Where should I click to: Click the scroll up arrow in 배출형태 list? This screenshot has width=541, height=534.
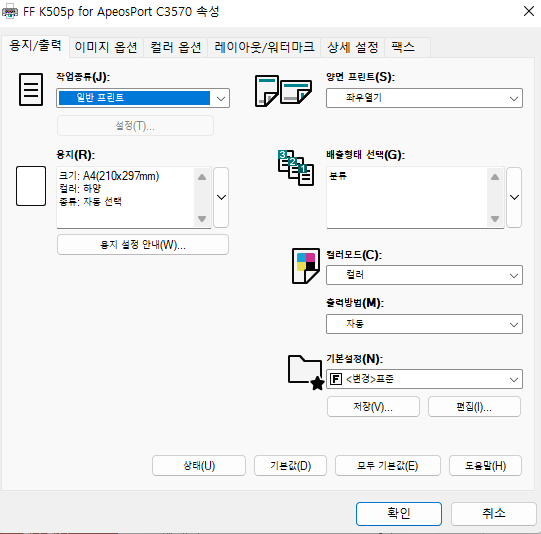click(x=495, y=177)
